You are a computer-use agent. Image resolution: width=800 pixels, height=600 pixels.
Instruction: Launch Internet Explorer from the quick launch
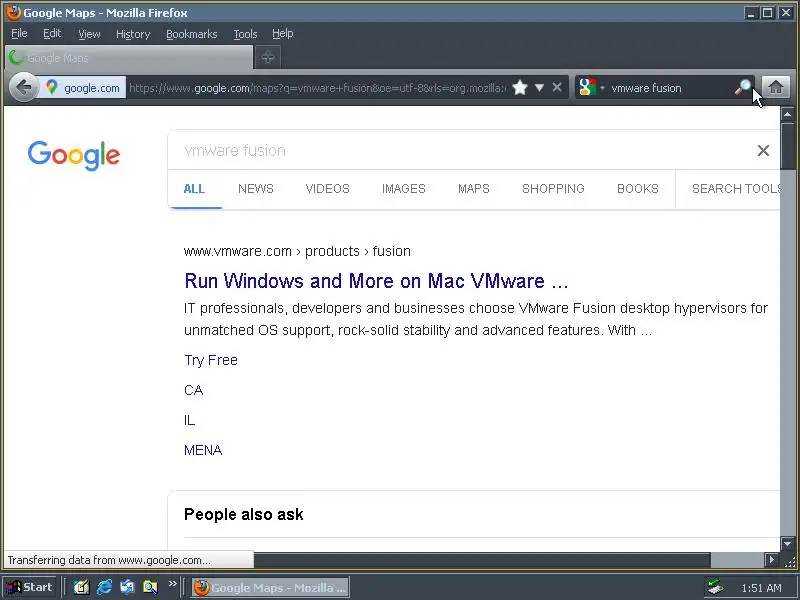105,587
